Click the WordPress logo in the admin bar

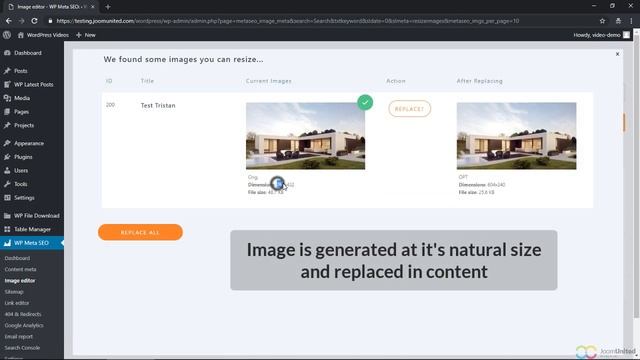[x=7, y=35]
